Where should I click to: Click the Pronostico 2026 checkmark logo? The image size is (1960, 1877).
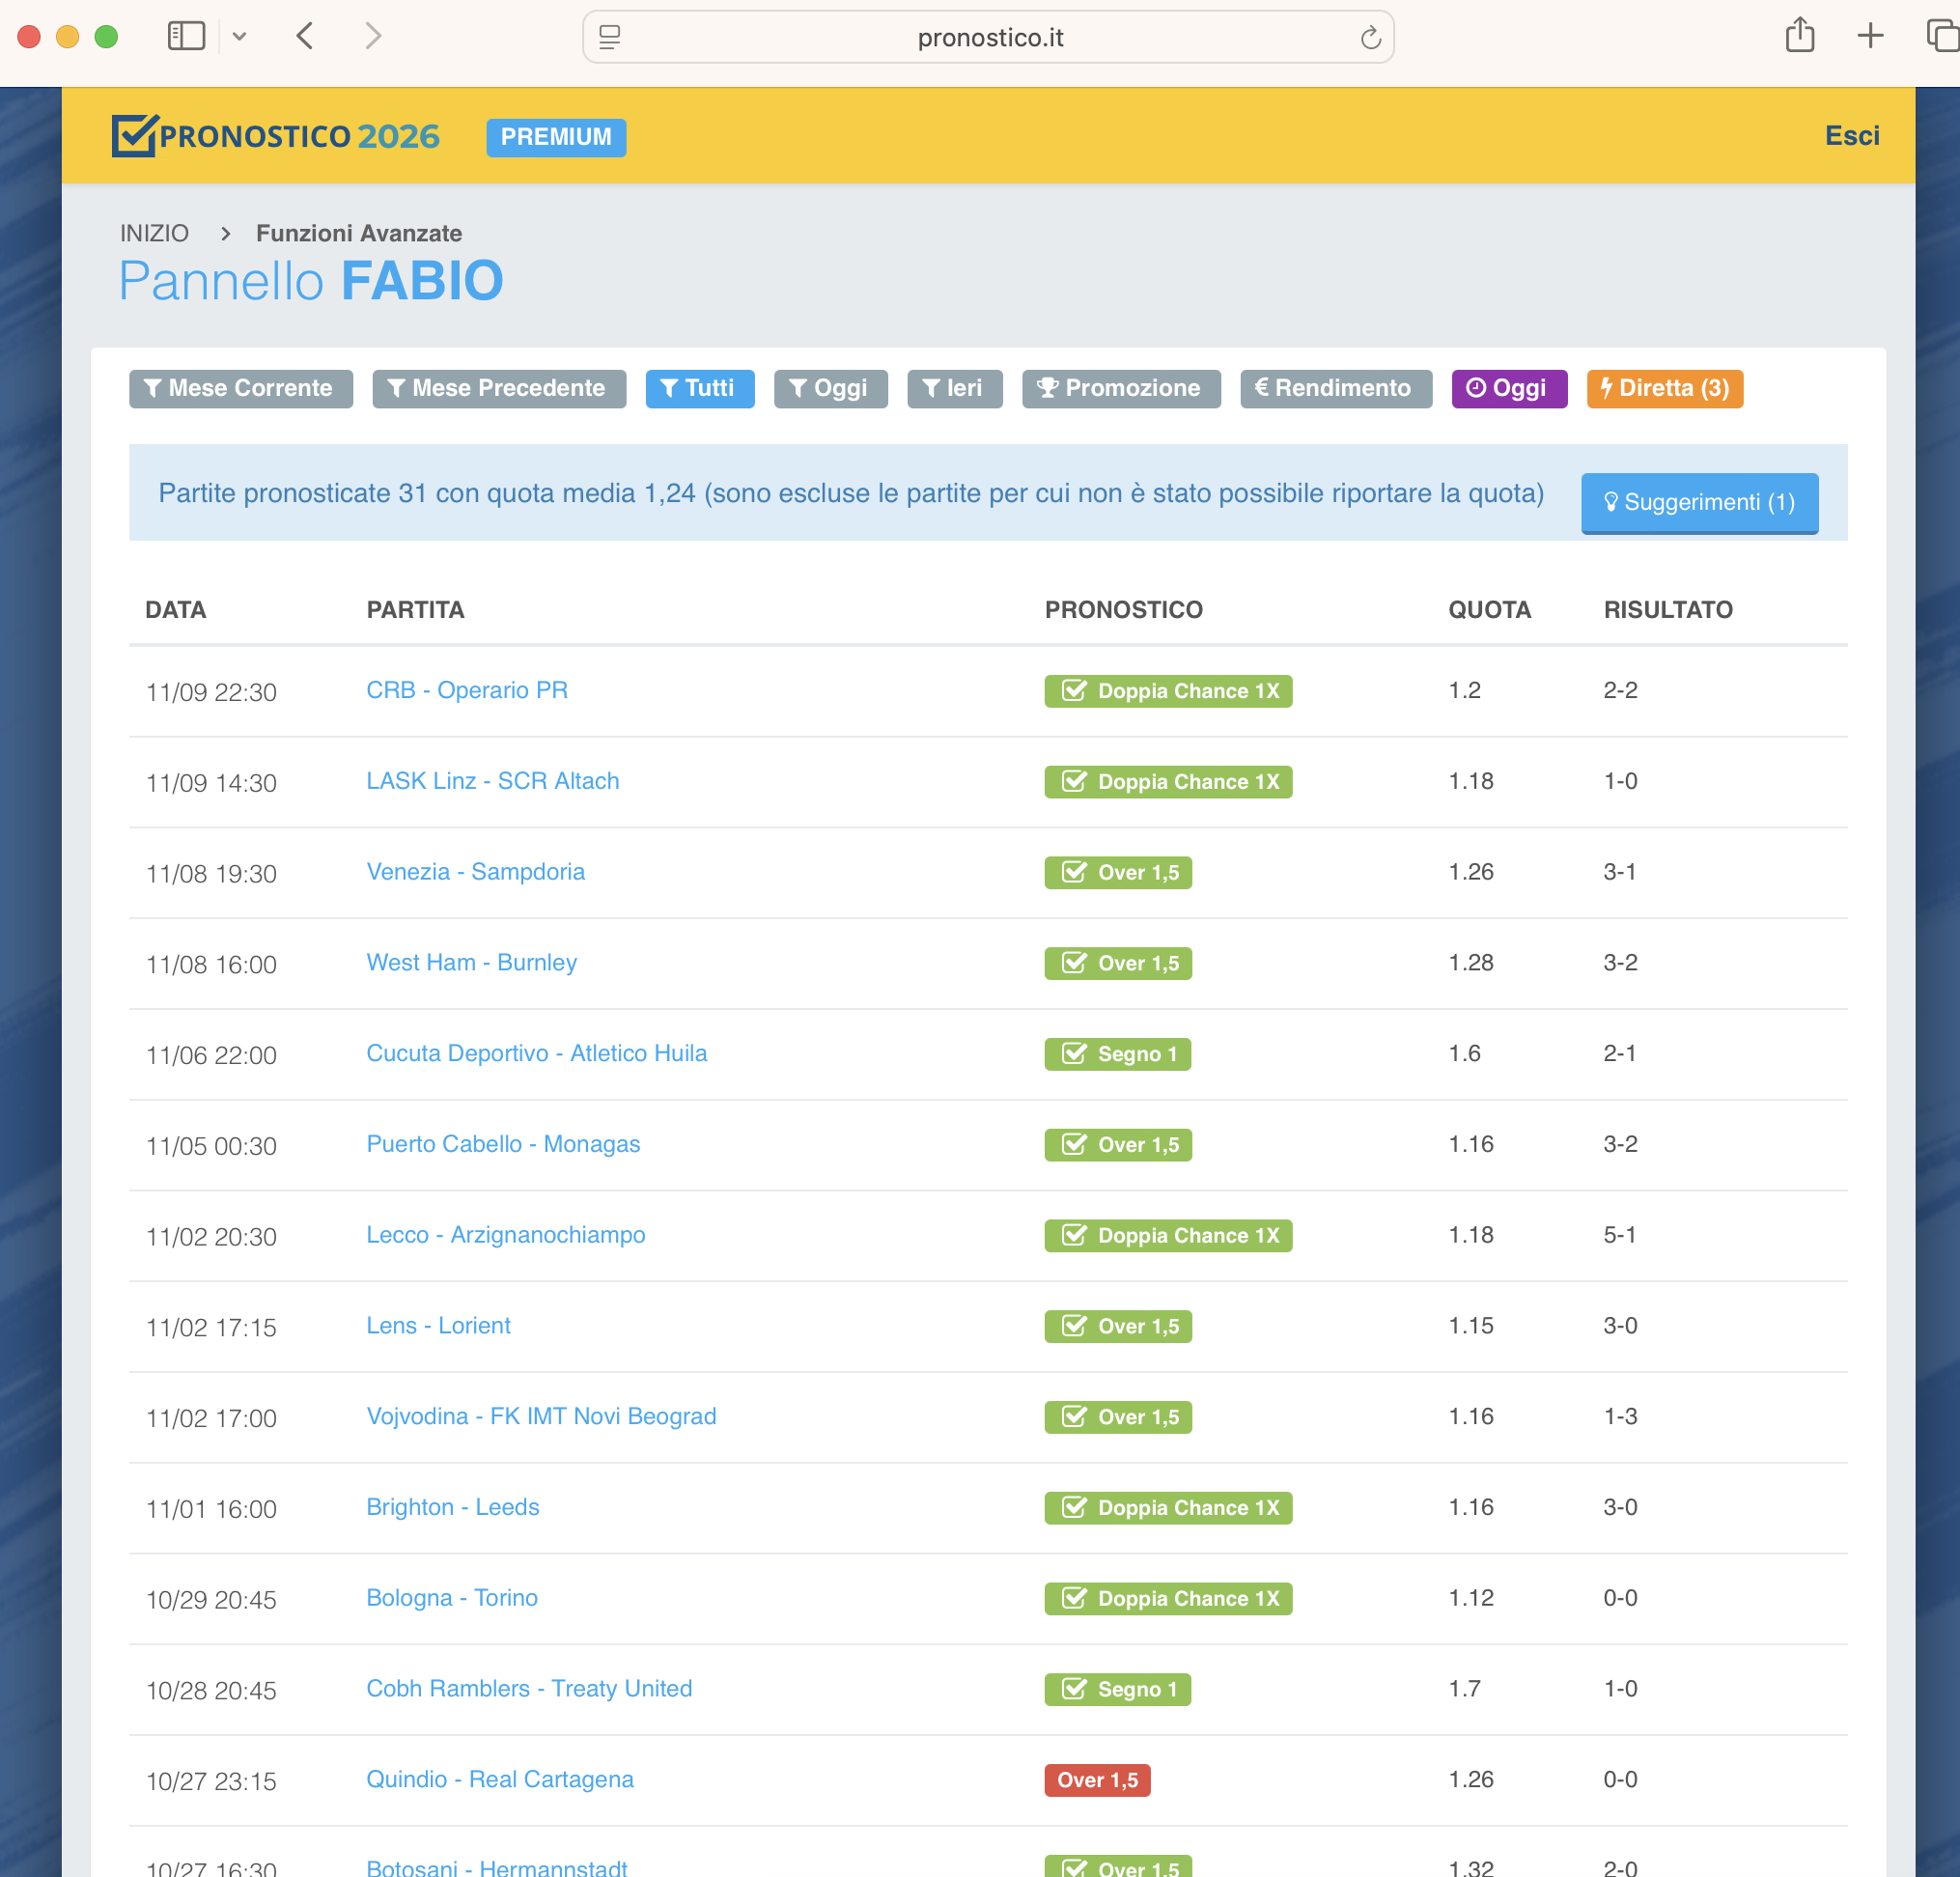(134, 136)
